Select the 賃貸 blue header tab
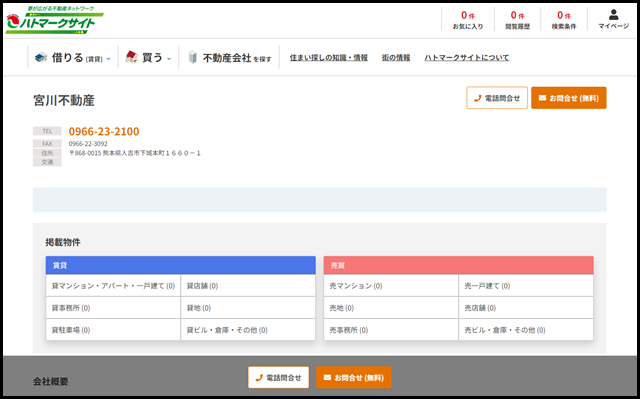The image size is (640, 399). click(x=181, y=265)
